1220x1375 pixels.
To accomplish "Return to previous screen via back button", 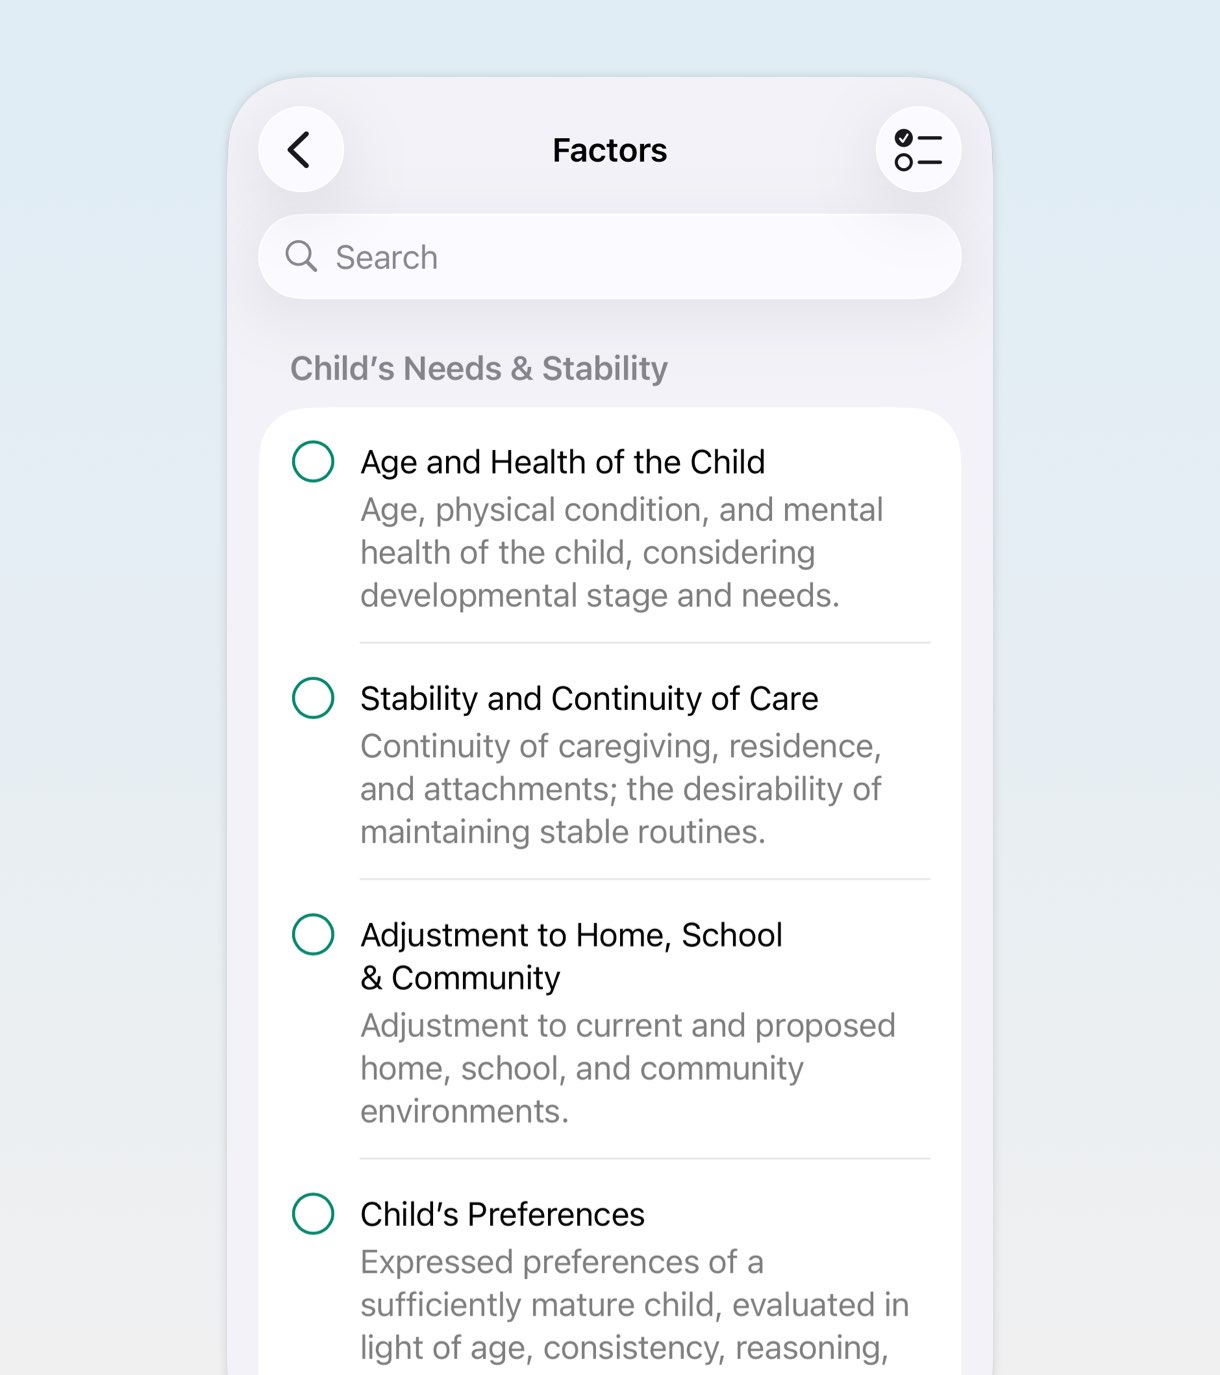I will click(299, 149).
